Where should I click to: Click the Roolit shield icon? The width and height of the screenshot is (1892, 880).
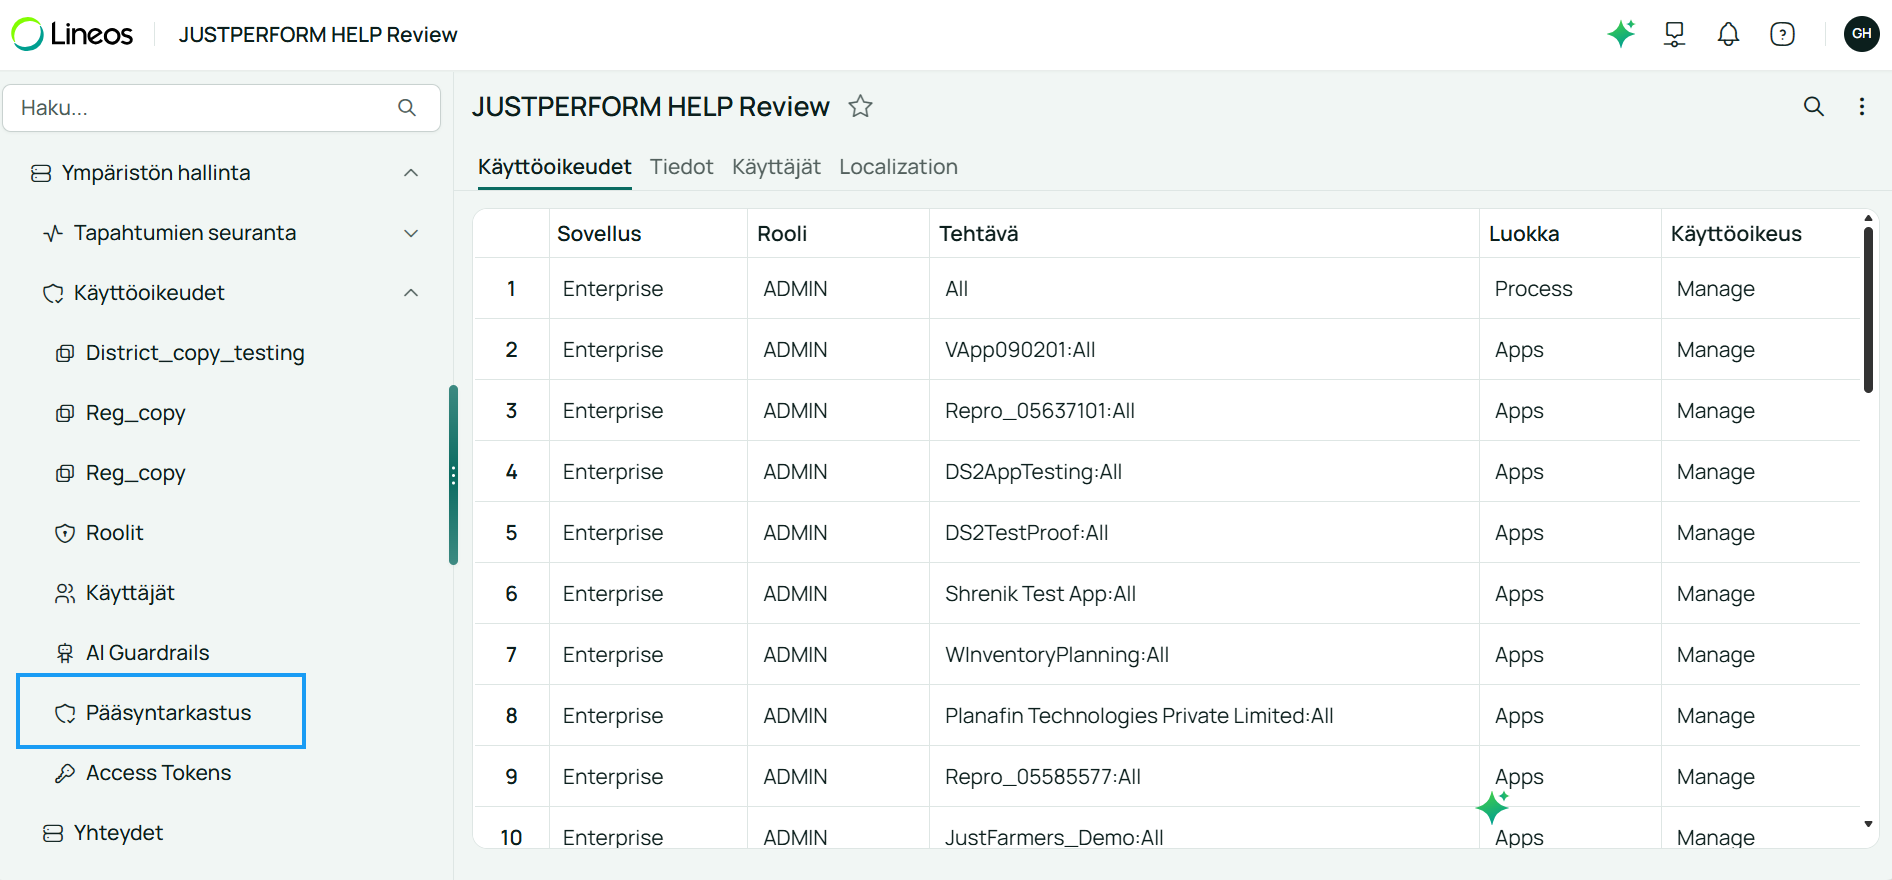pos(65,533)
